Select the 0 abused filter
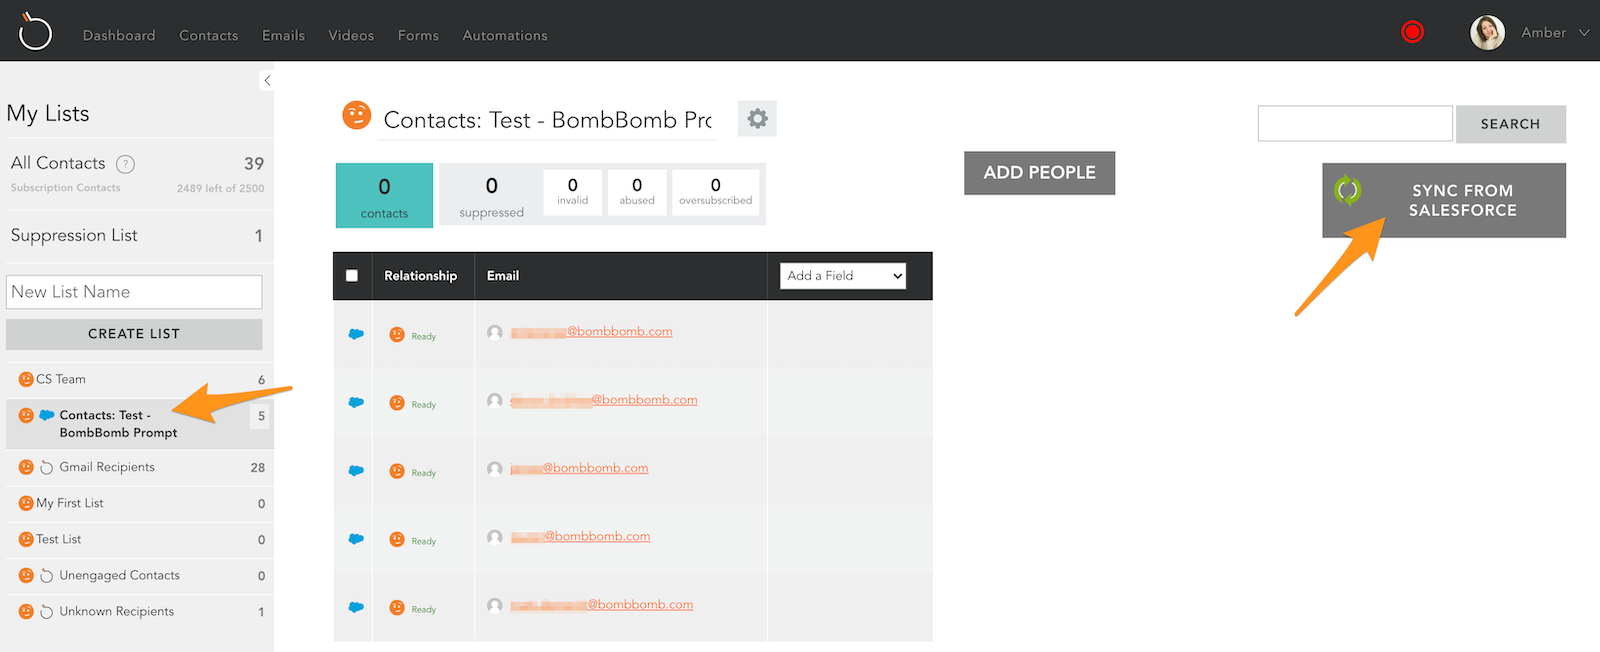Screen dimensions: 1600x652 tap(637, 192)
